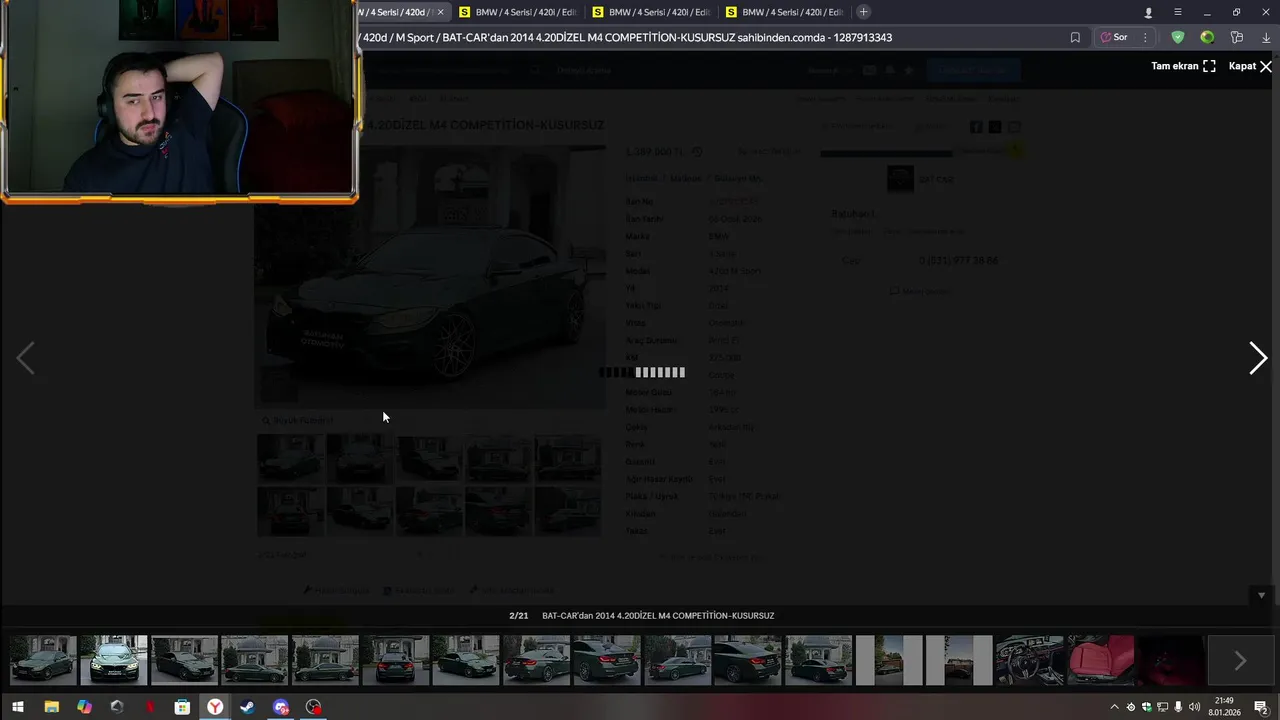Open Copilot icon on taskbar
The width and height of the screenshot is (1280, 720).
(84, 707)
